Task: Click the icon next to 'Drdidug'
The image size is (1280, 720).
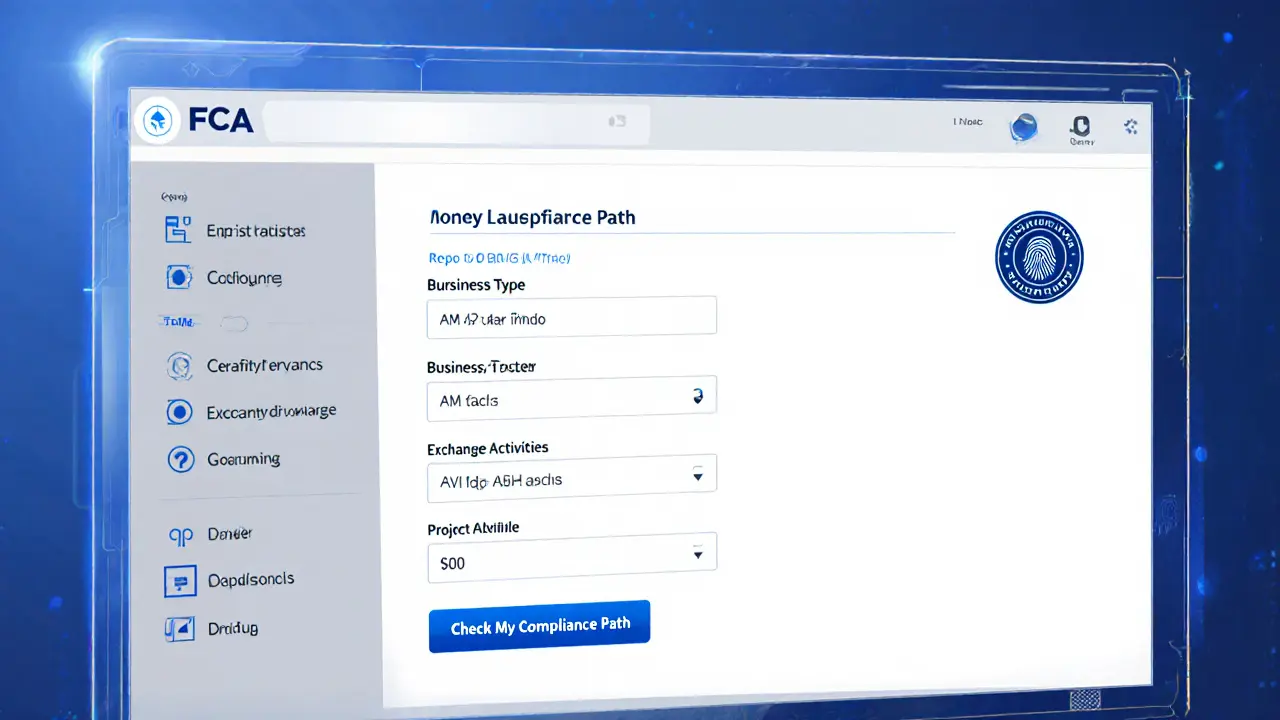Action: click(x=180, y=629)
